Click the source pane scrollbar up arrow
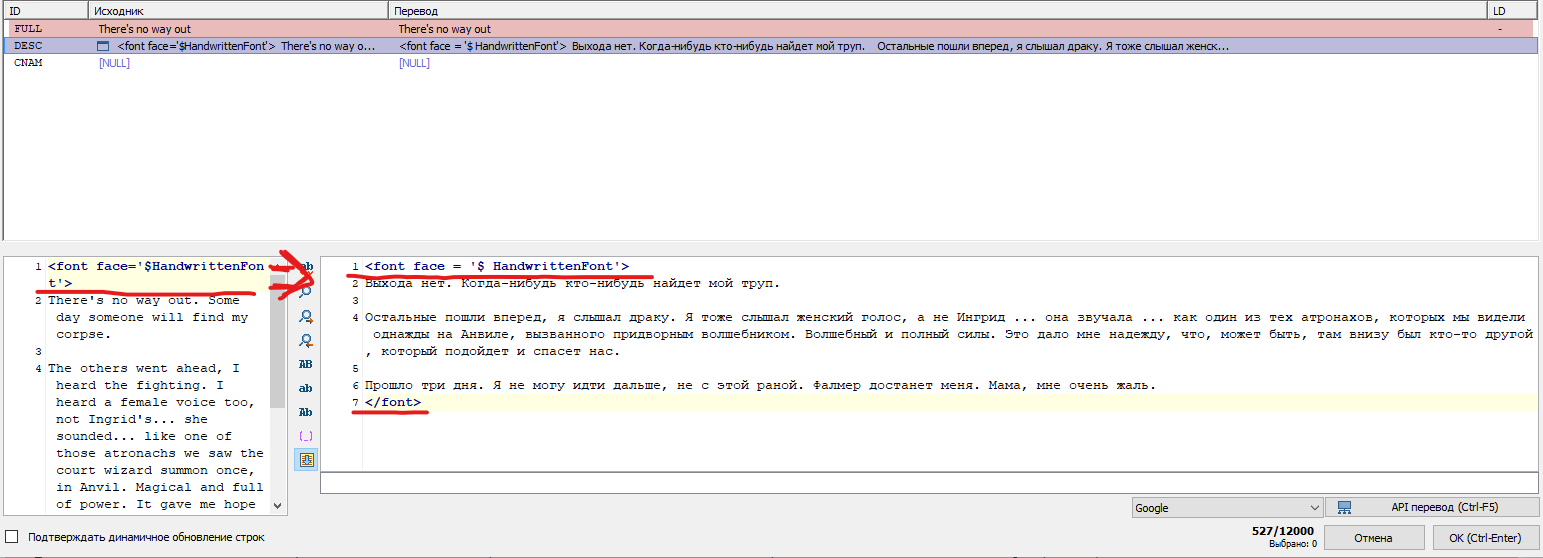This screenshot has width=1543, height=558. coord(277,265)
